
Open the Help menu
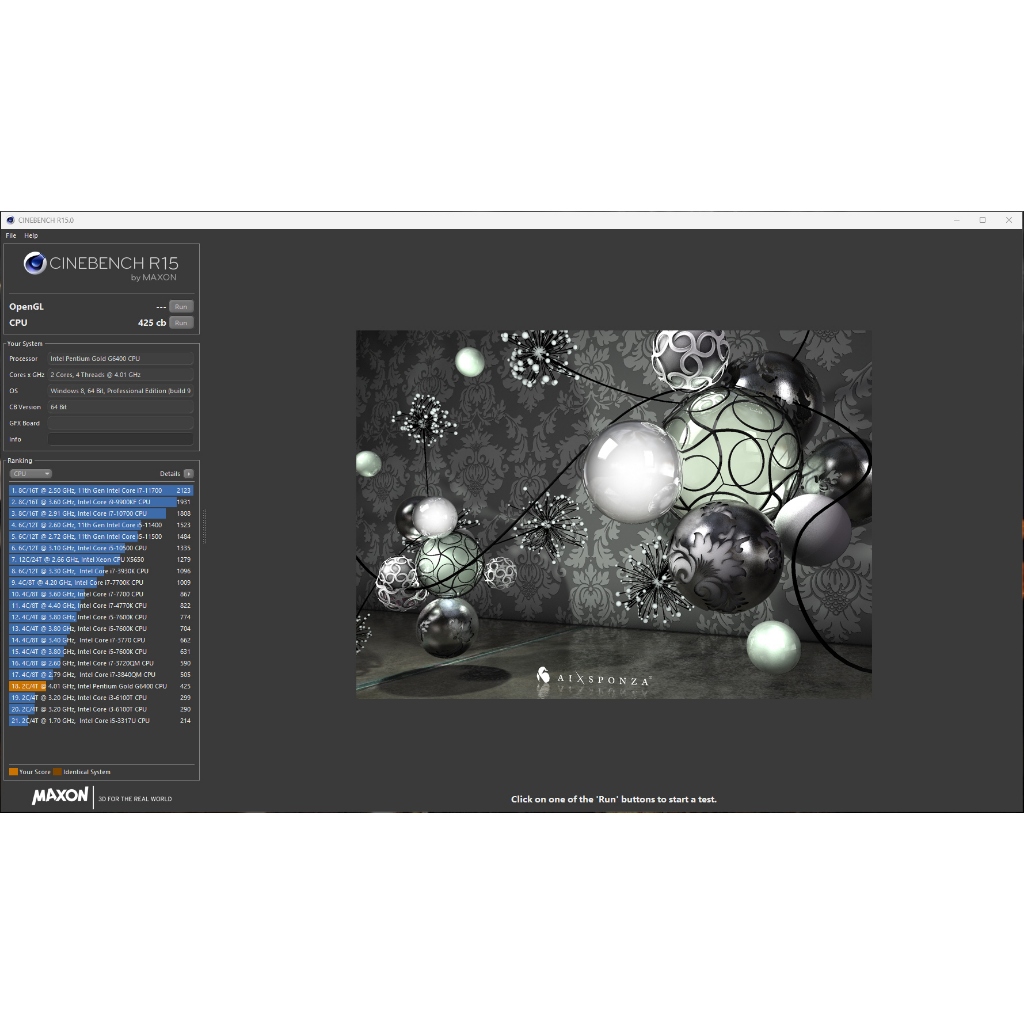click(31, 236)
